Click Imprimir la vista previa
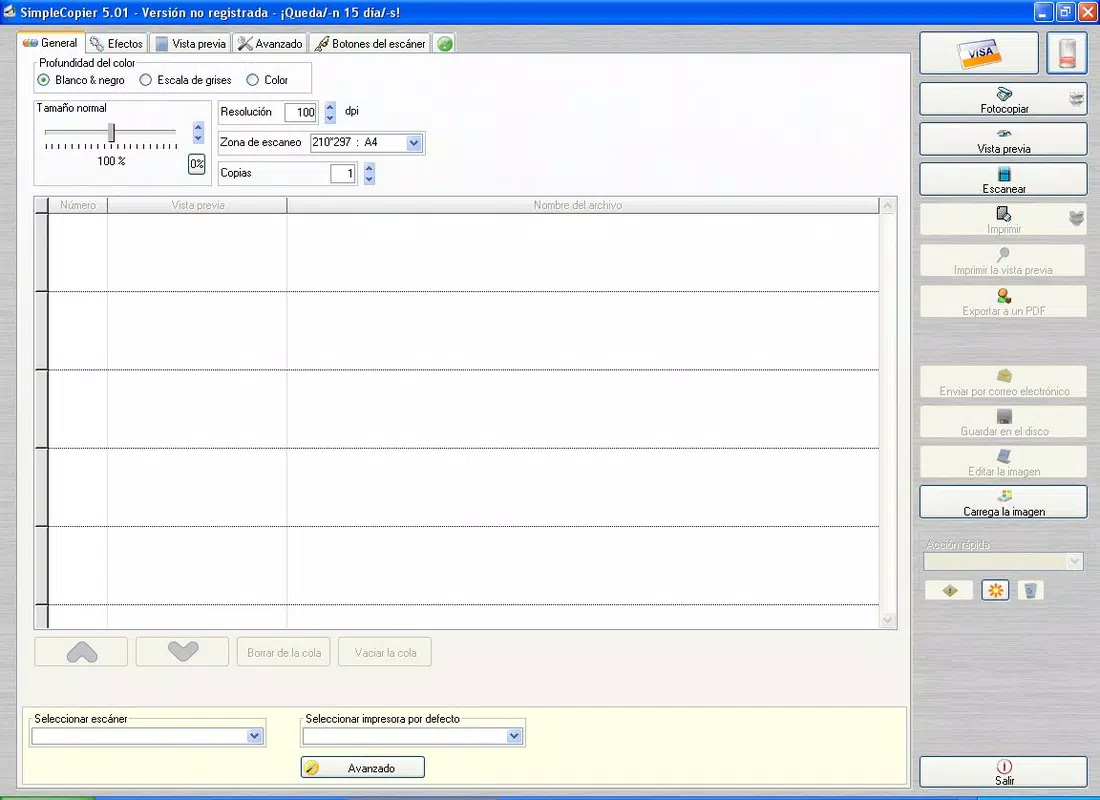Image resolution: width=1100 pixels, height=800 pixels. (1003, 261)
